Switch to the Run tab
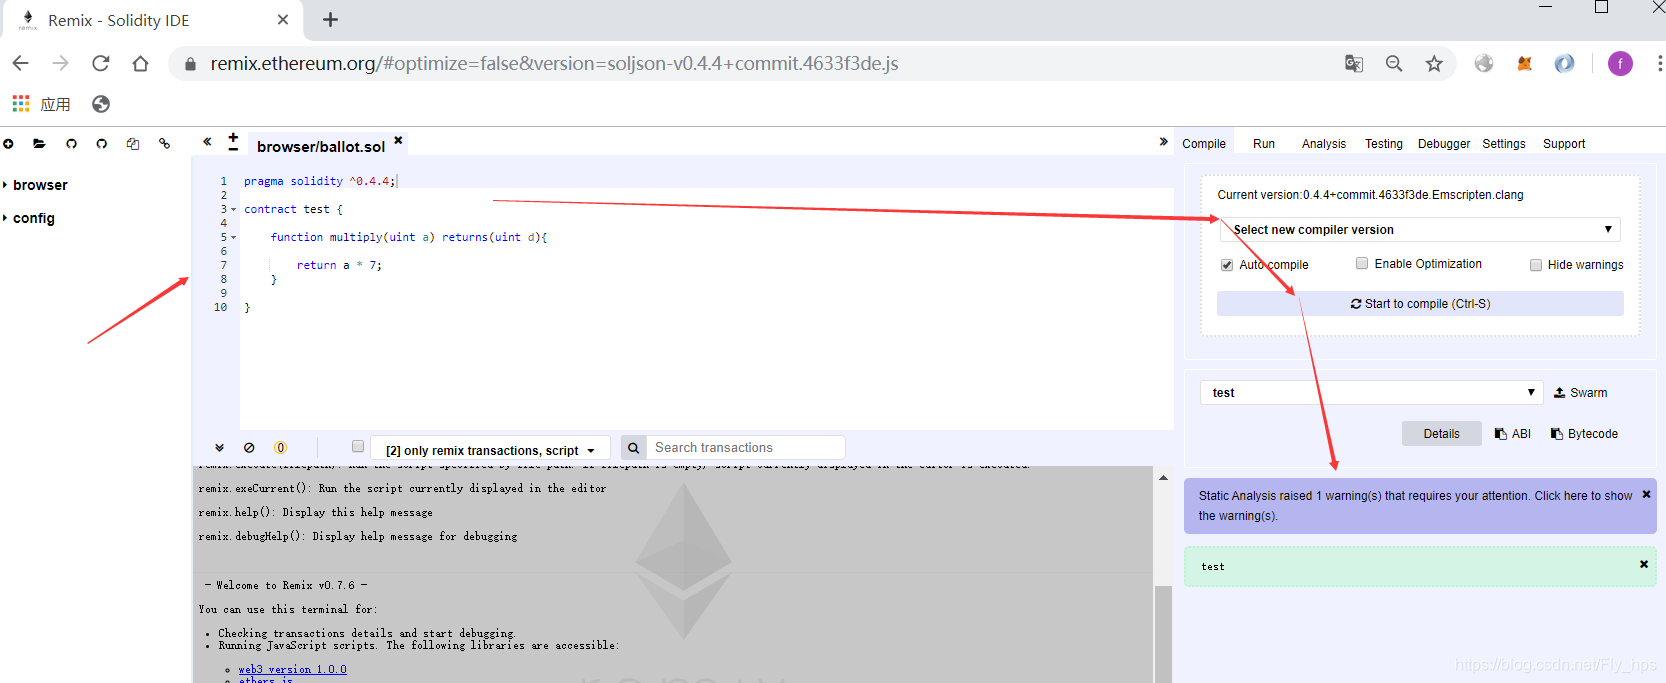This screenshot has height=683, width=1666. click(1264, 144)
